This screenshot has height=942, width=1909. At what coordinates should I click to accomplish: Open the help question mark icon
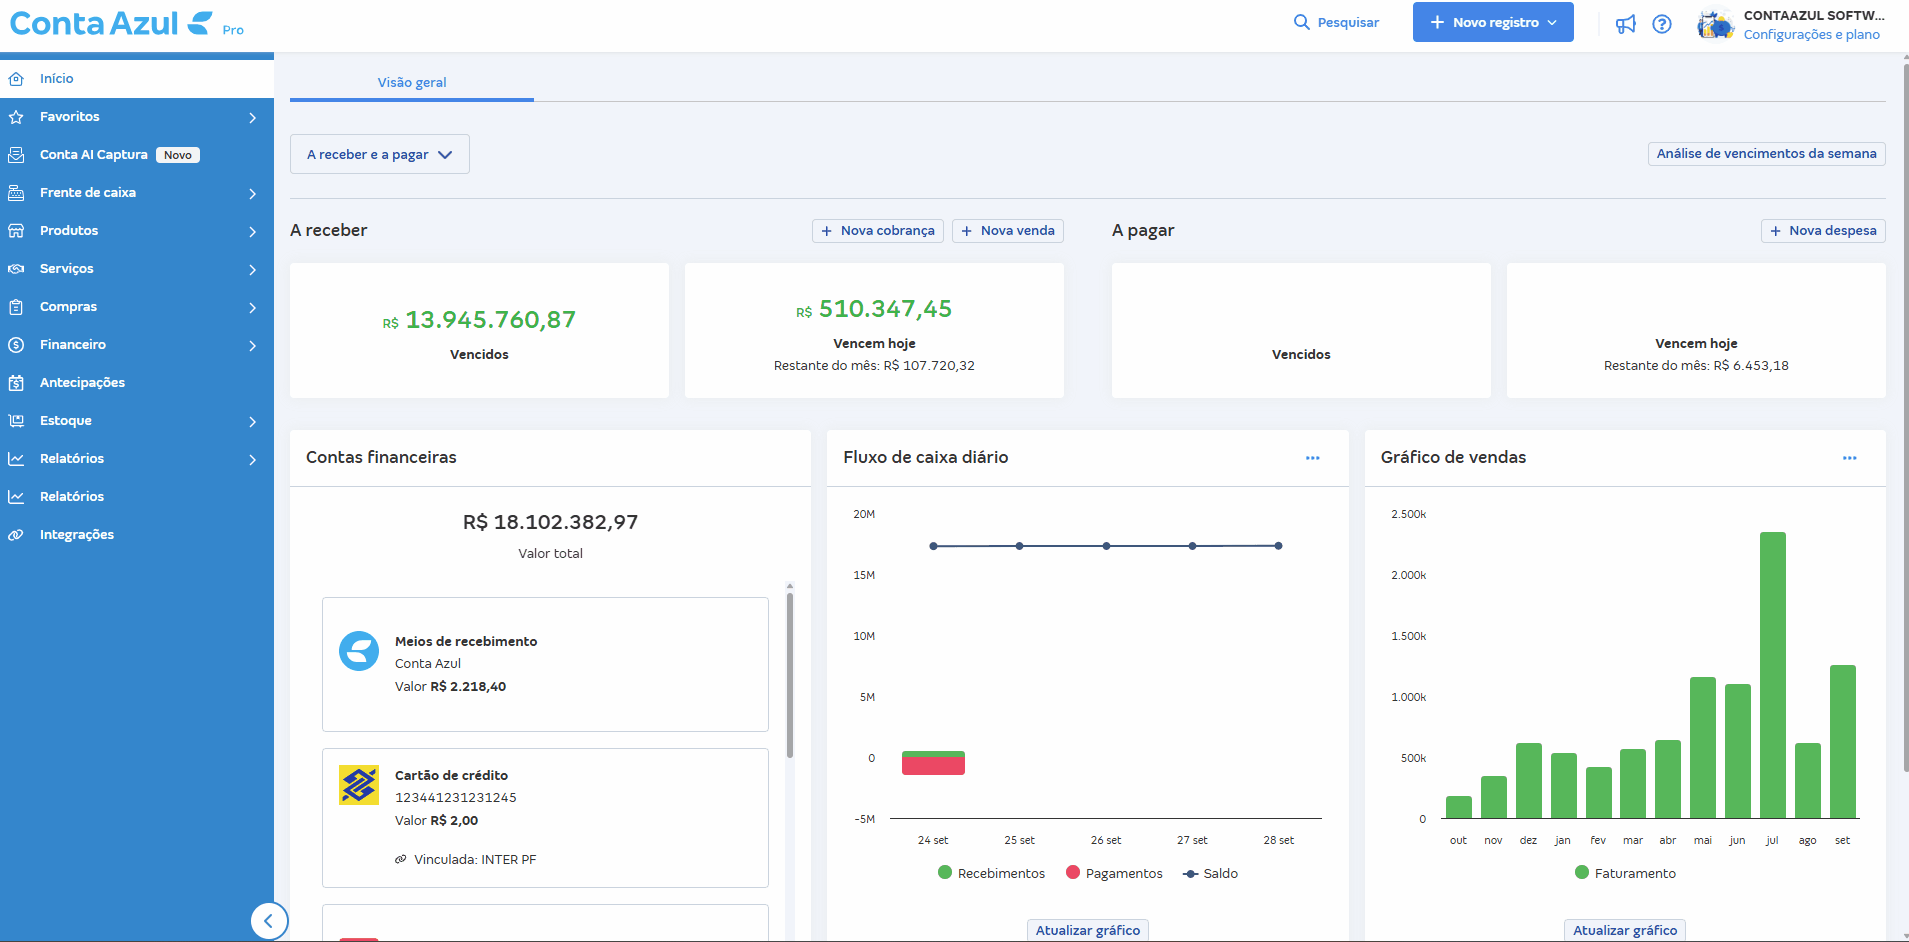[1662, 24]
